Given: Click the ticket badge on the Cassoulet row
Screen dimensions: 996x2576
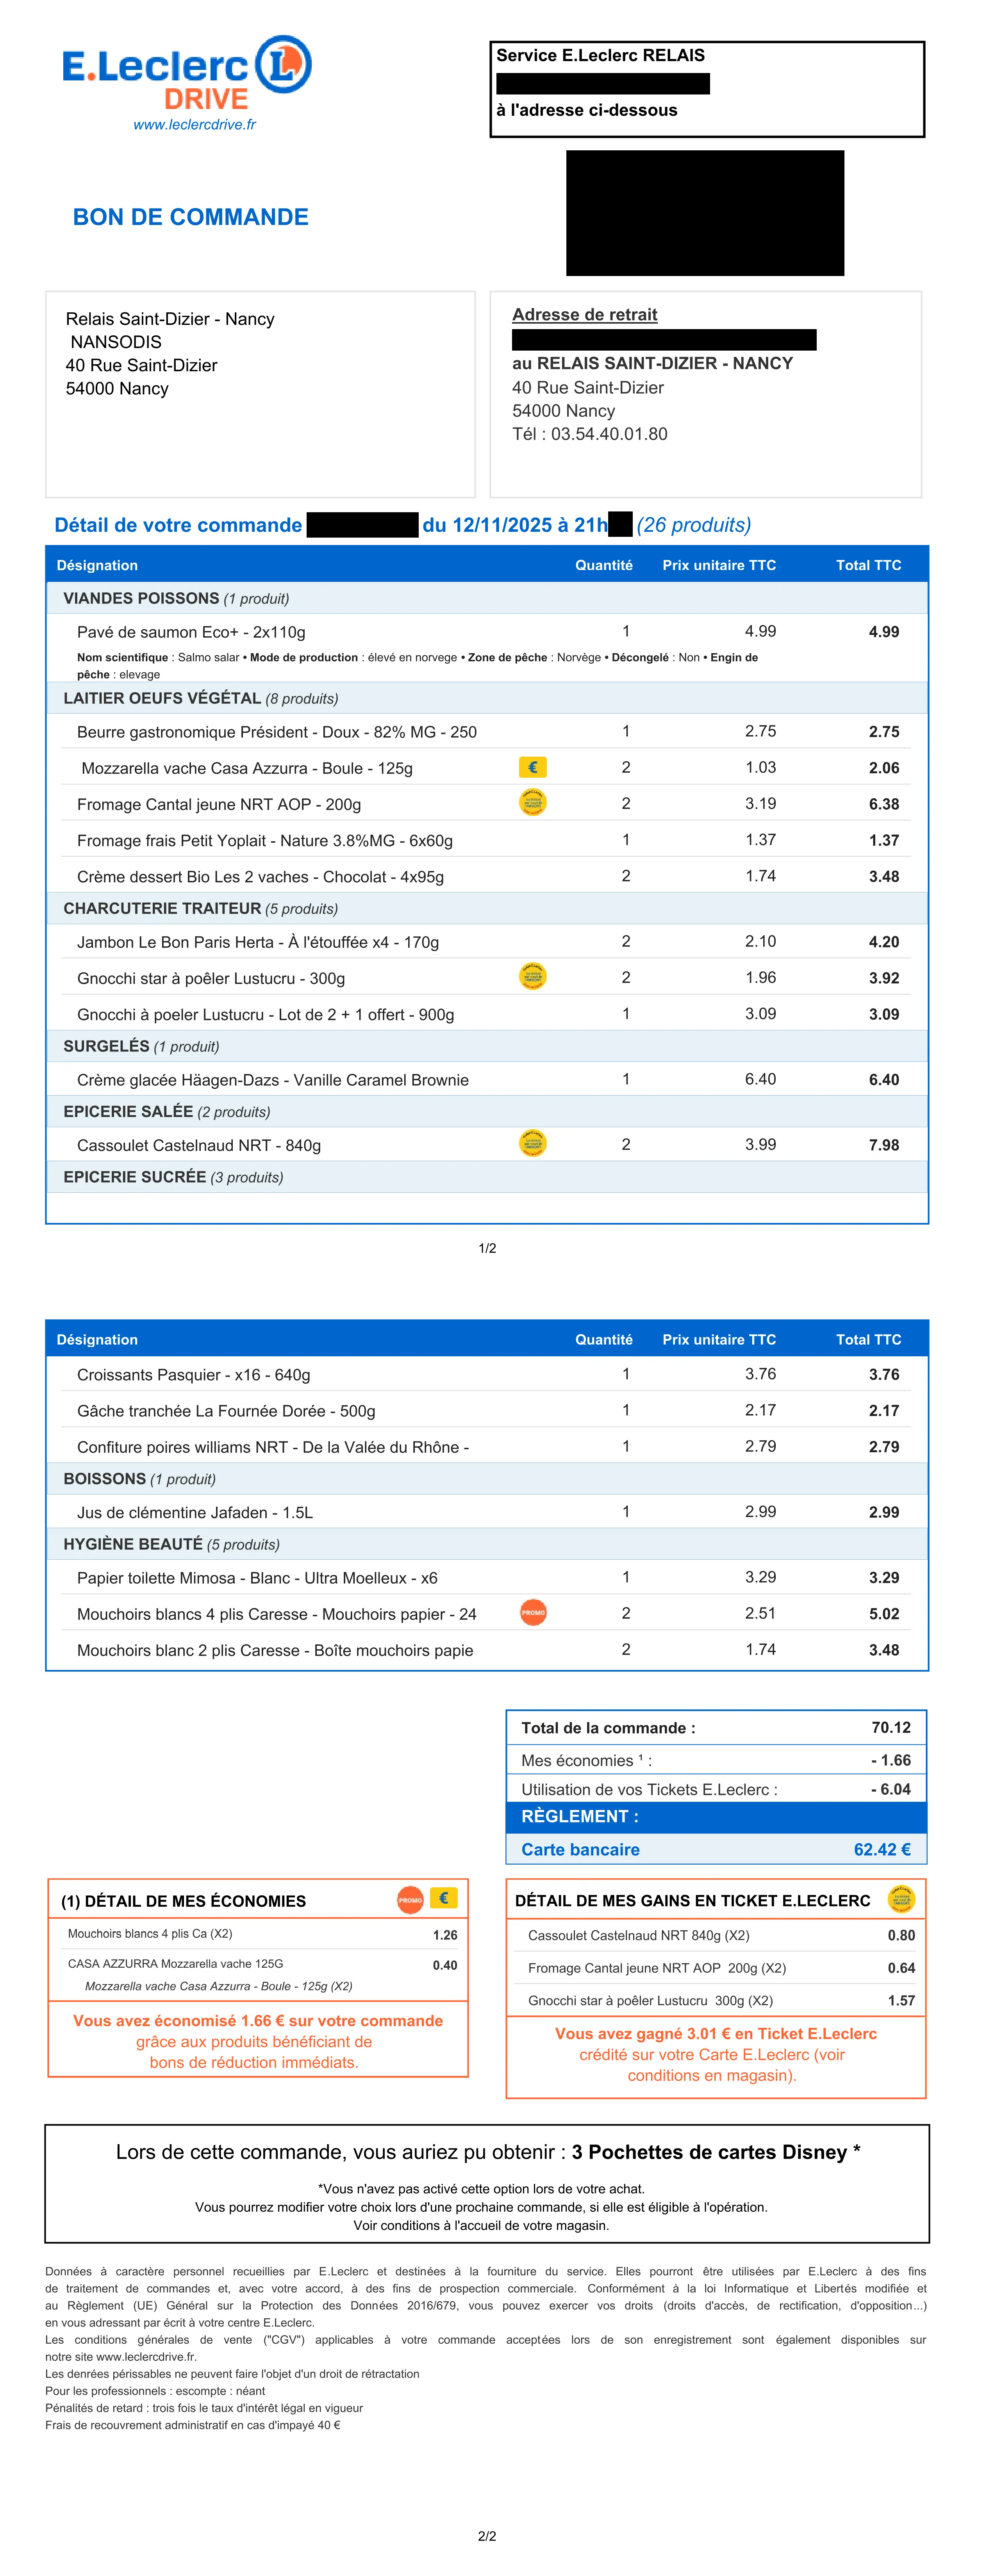Looking at the screenshot, I should [533, 1143].
